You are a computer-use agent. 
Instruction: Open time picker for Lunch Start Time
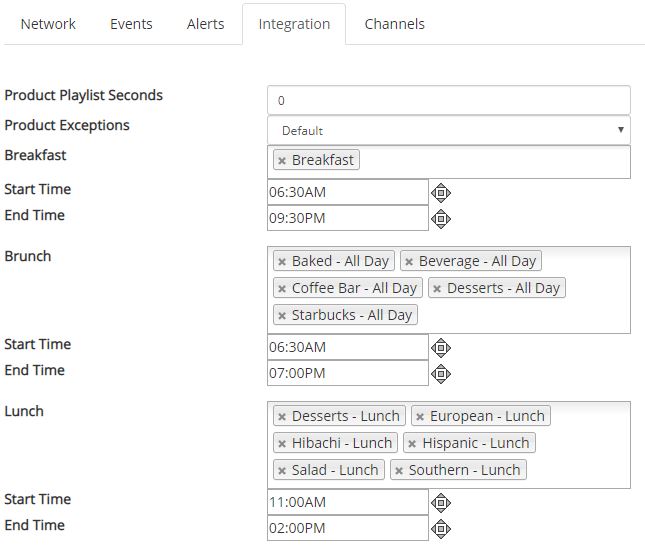441,503
